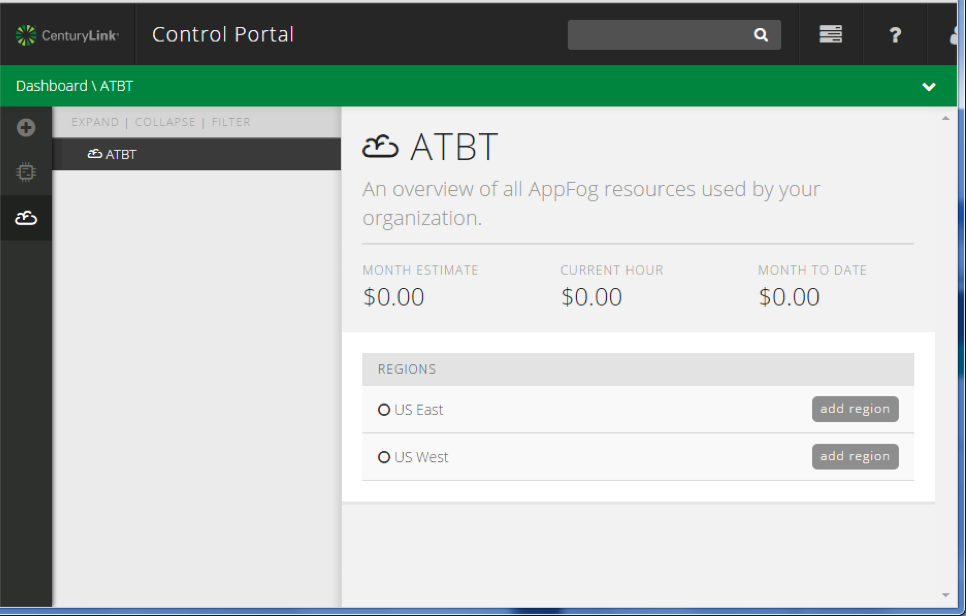Click the plus create icon in sidebar
Viewport: 966px width, 616px height.
[x=26, y=128]
